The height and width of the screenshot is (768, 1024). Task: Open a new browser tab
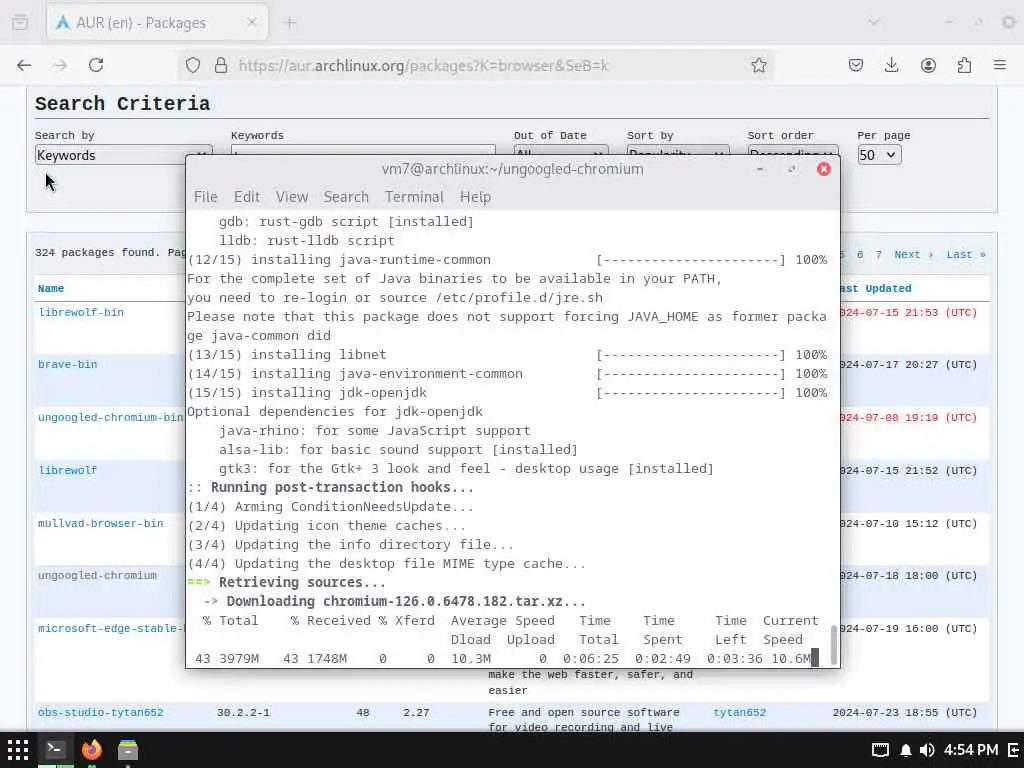click(291, 23)
